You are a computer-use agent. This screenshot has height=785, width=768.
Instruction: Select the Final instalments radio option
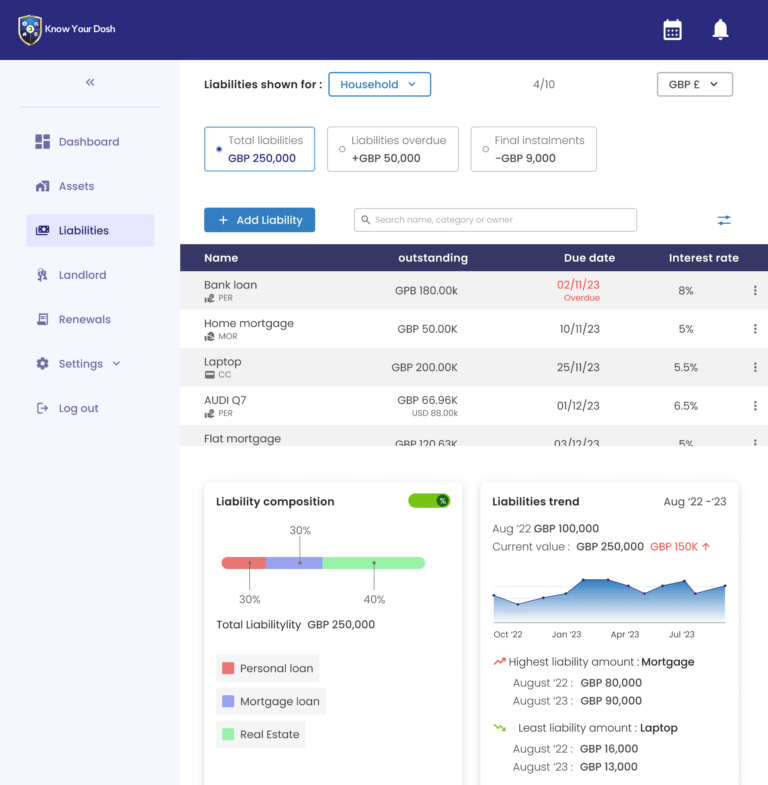(x=486, y=149)
